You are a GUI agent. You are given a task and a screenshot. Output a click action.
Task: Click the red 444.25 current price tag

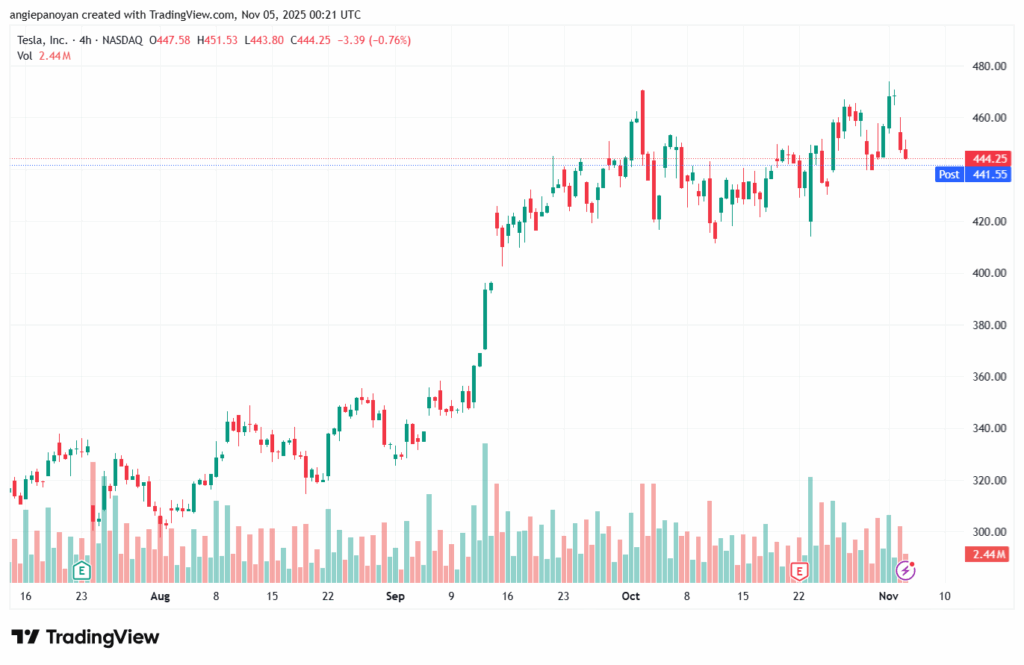[x=987, y=158]
